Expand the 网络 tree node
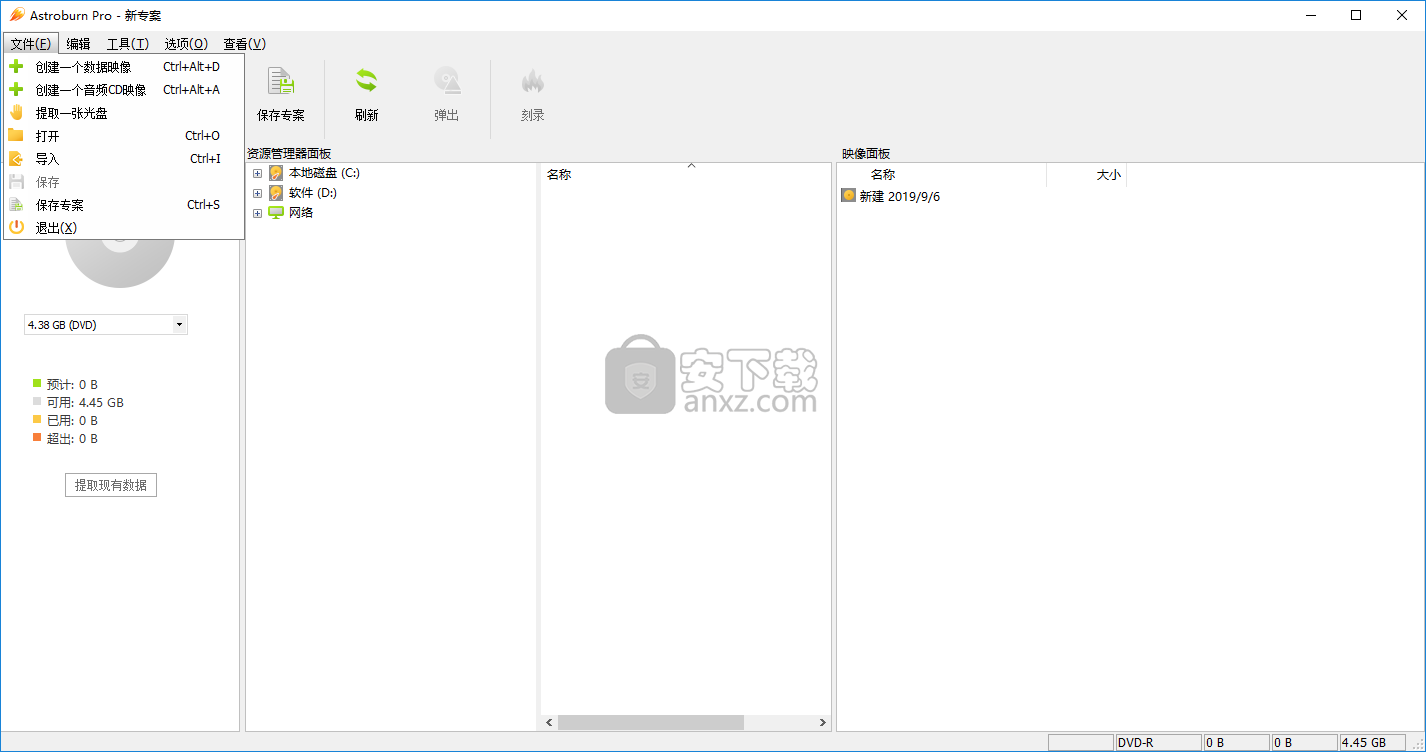This screenshot has width=1426, height=752. (257, 213)
